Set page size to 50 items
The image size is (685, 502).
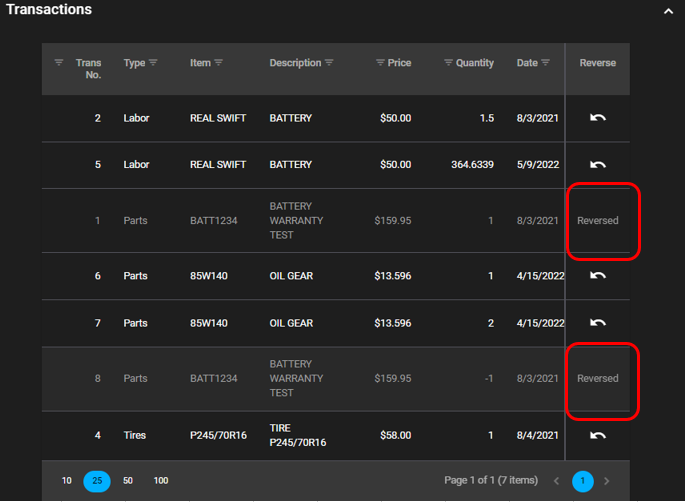pyautogui.click(x=128, y=481)
